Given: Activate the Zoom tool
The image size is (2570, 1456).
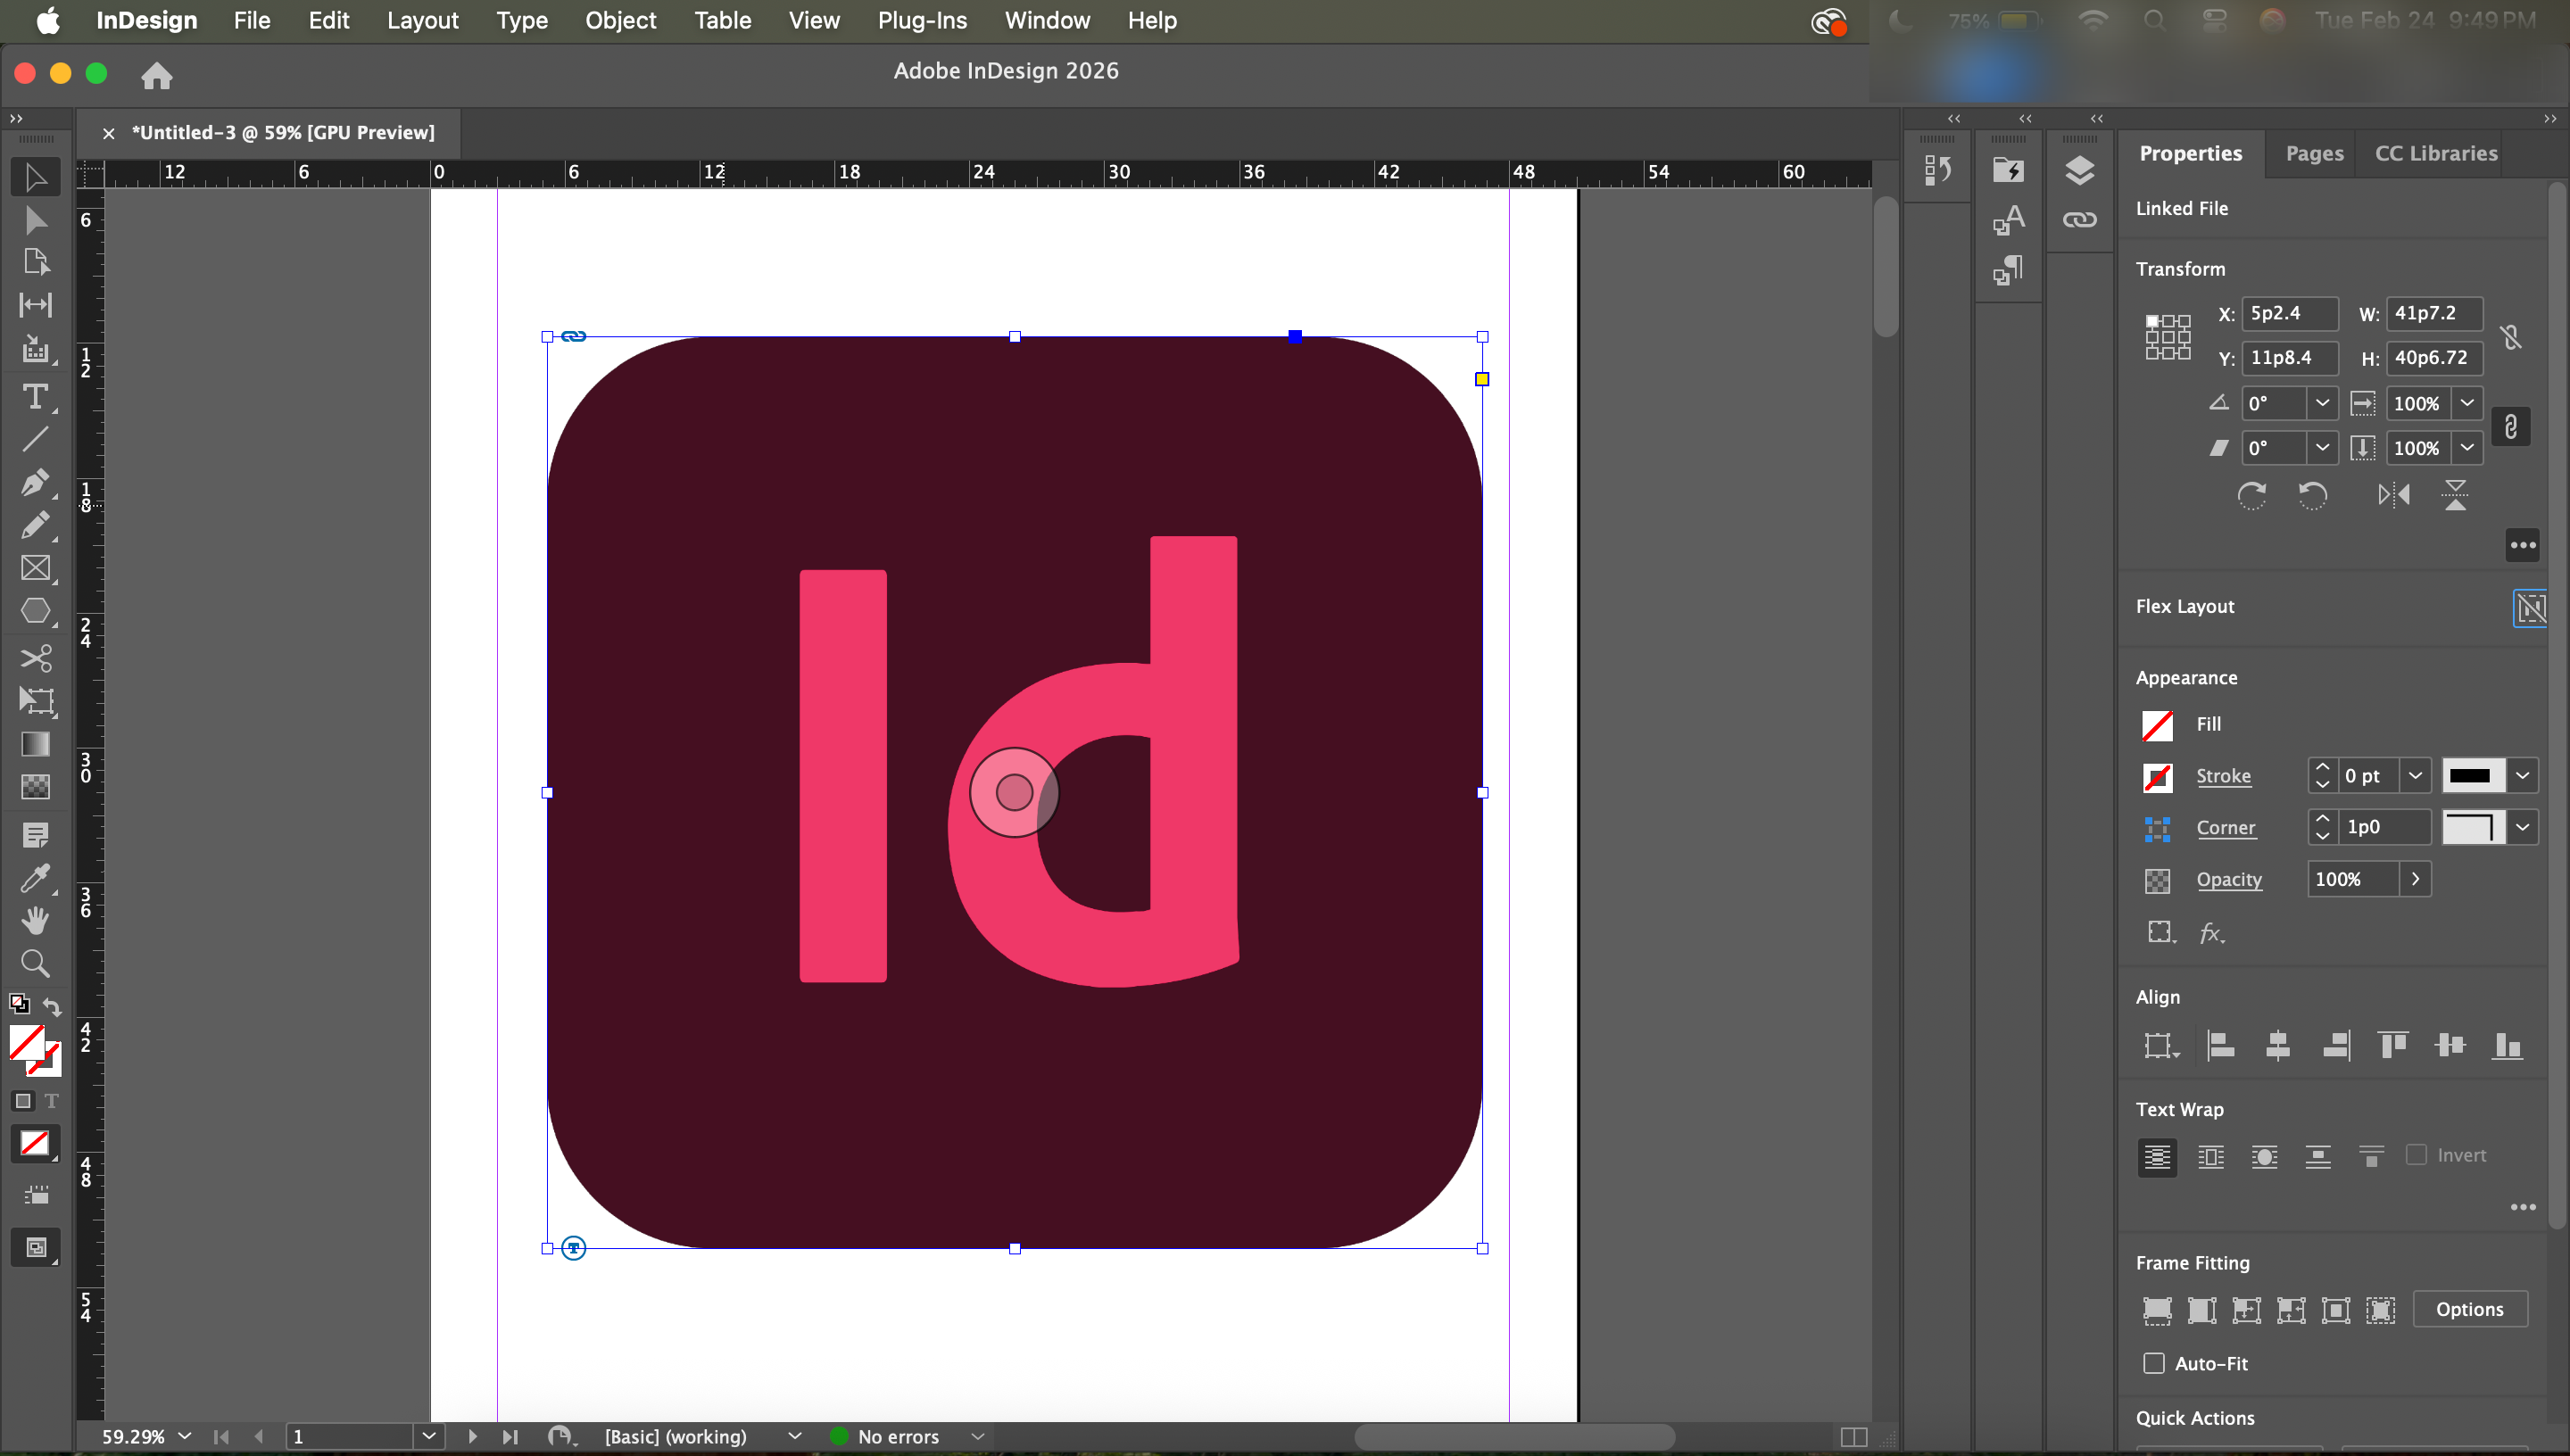Looking at the screenshot, I should 35,963.
